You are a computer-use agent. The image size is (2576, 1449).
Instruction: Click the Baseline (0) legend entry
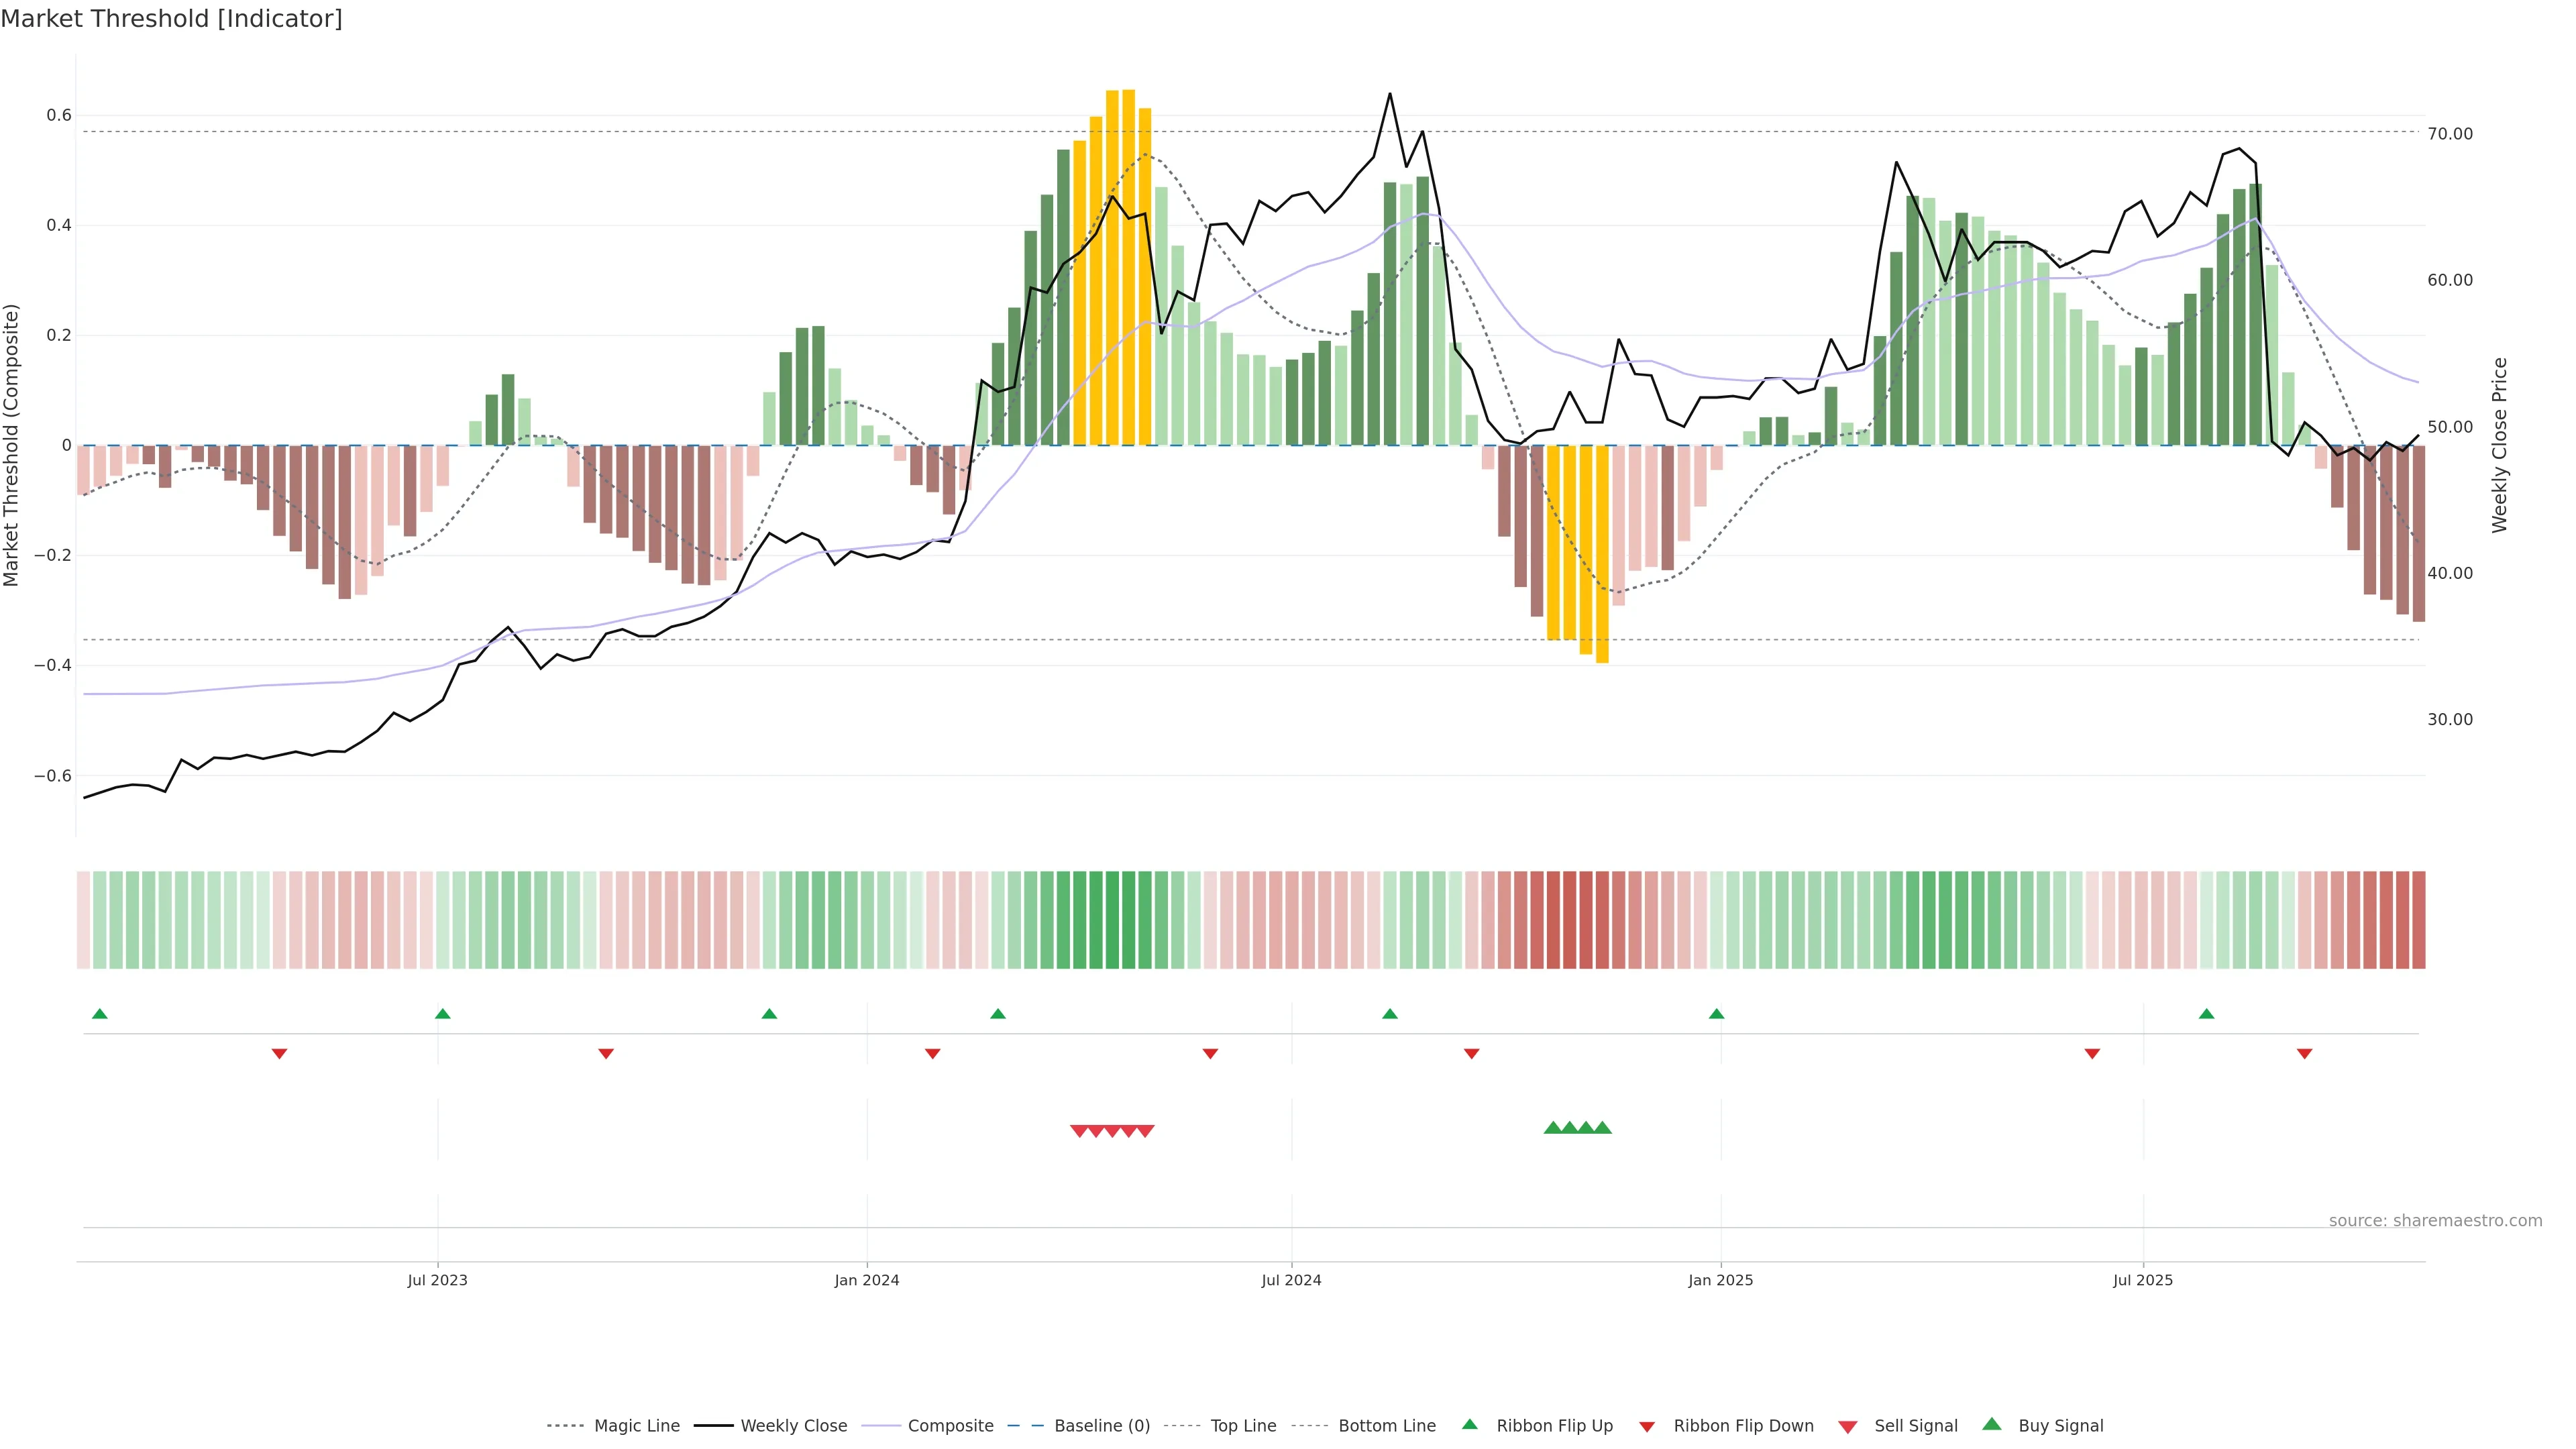[x=1102, y=1426]
